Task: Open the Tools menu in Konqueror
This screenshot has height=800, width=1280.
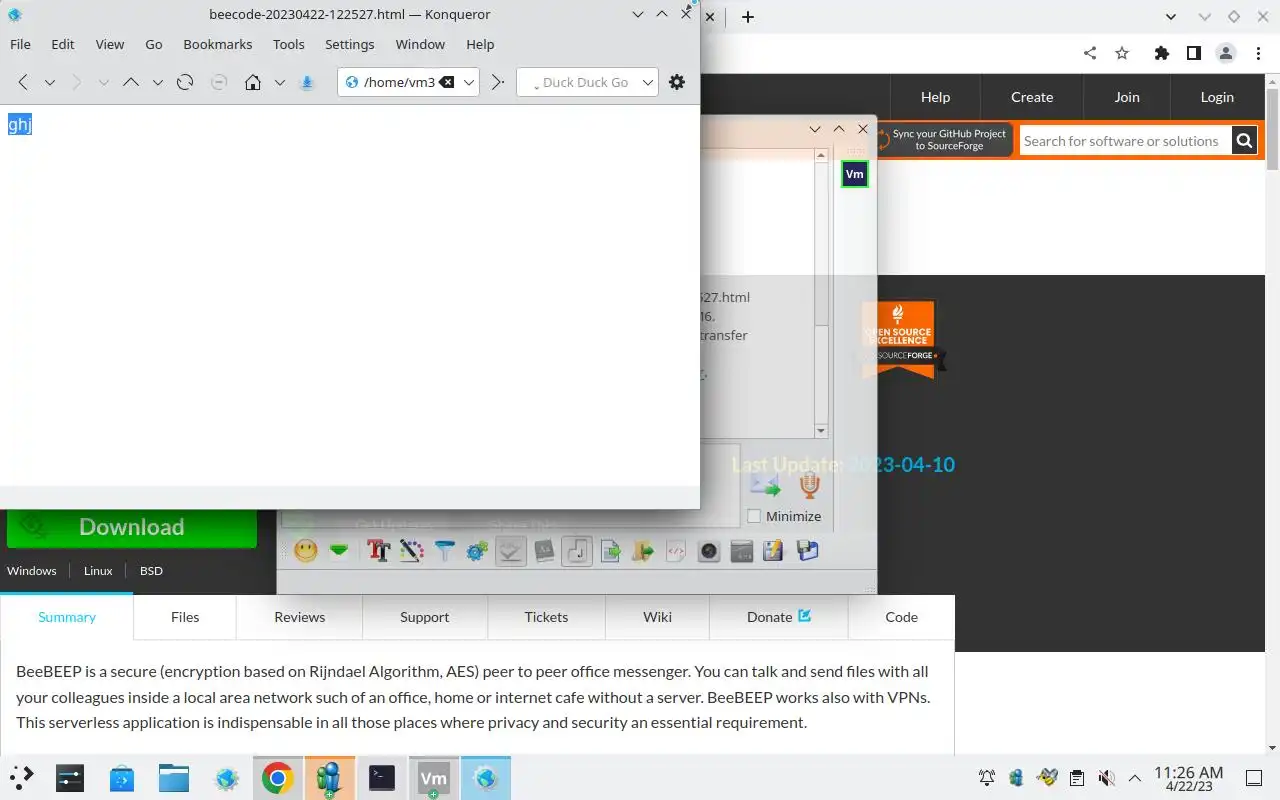Action: [289, 44]
